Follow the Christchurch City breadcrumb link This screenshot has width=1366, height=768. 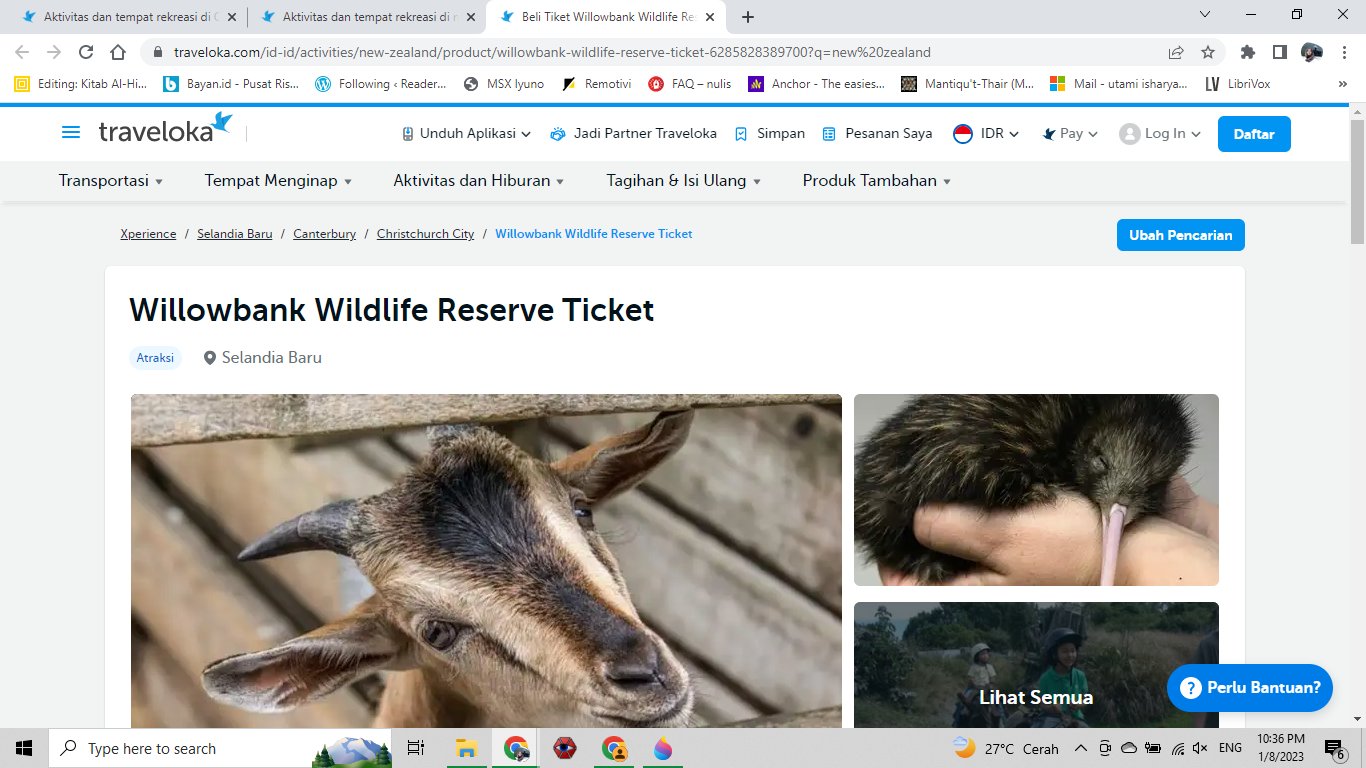tap(425, 234)
